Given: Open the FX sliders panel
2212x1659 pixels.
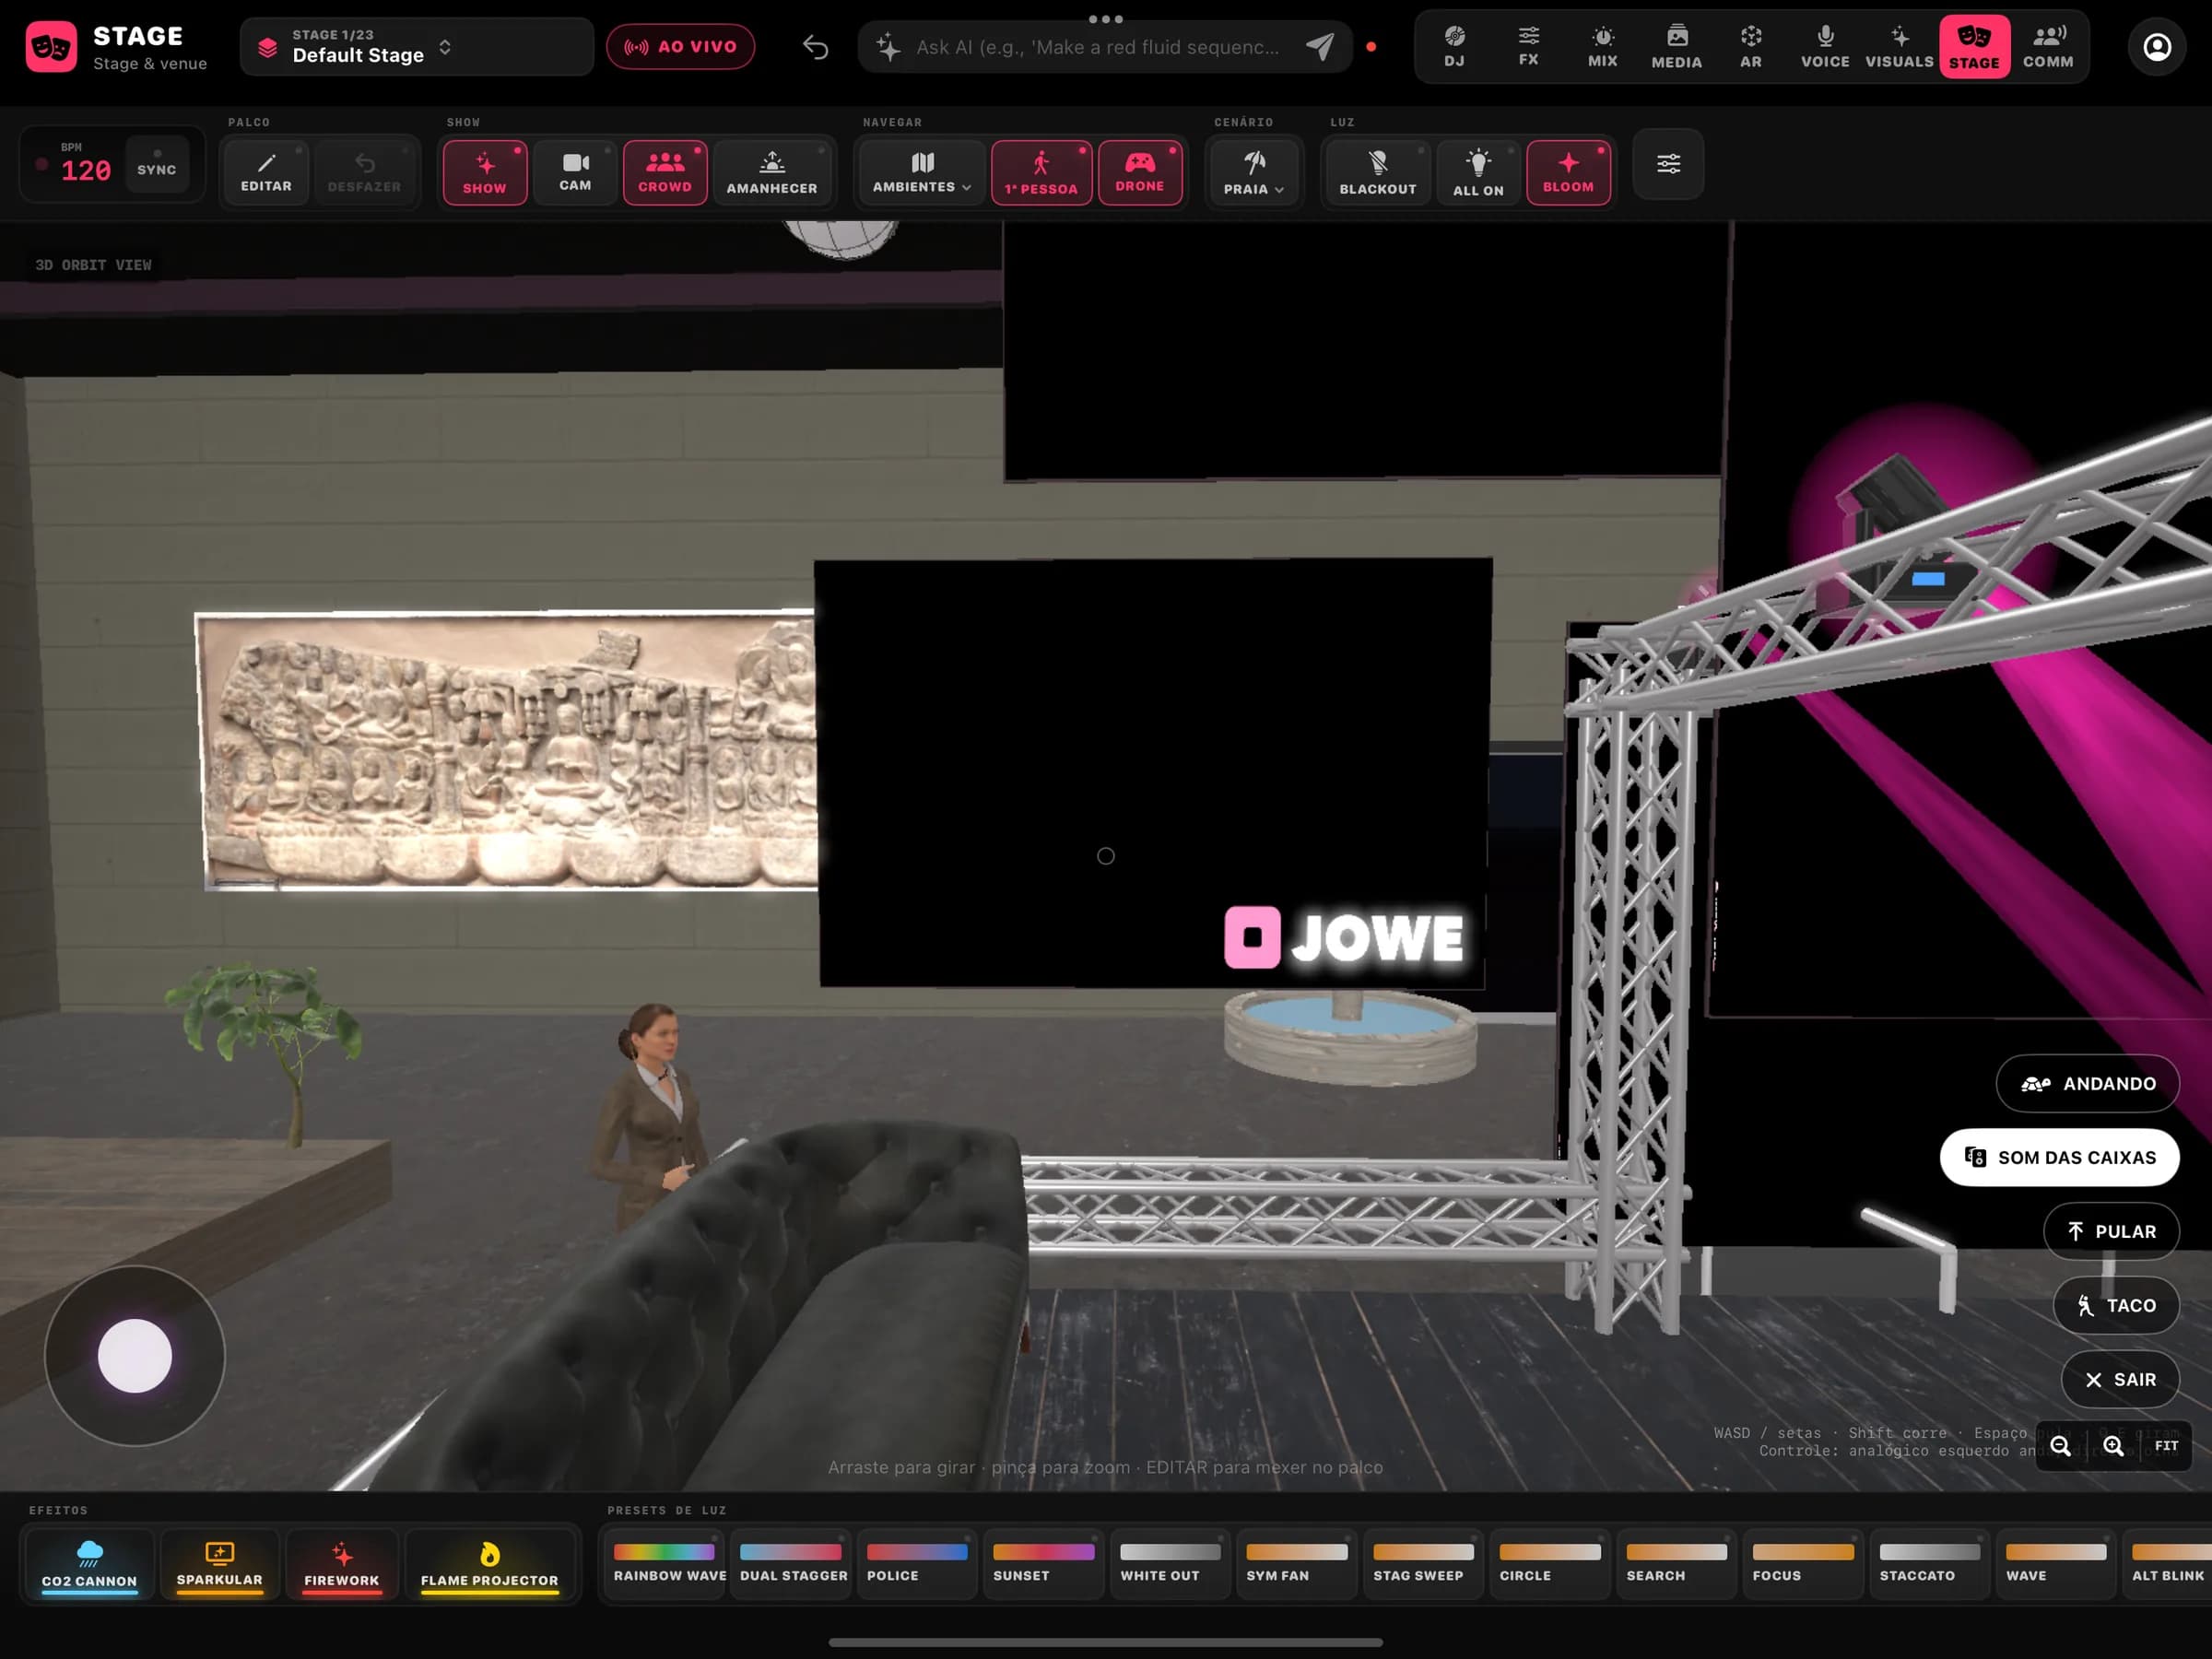Looking at the screenshot, I should pos(1528,47).
